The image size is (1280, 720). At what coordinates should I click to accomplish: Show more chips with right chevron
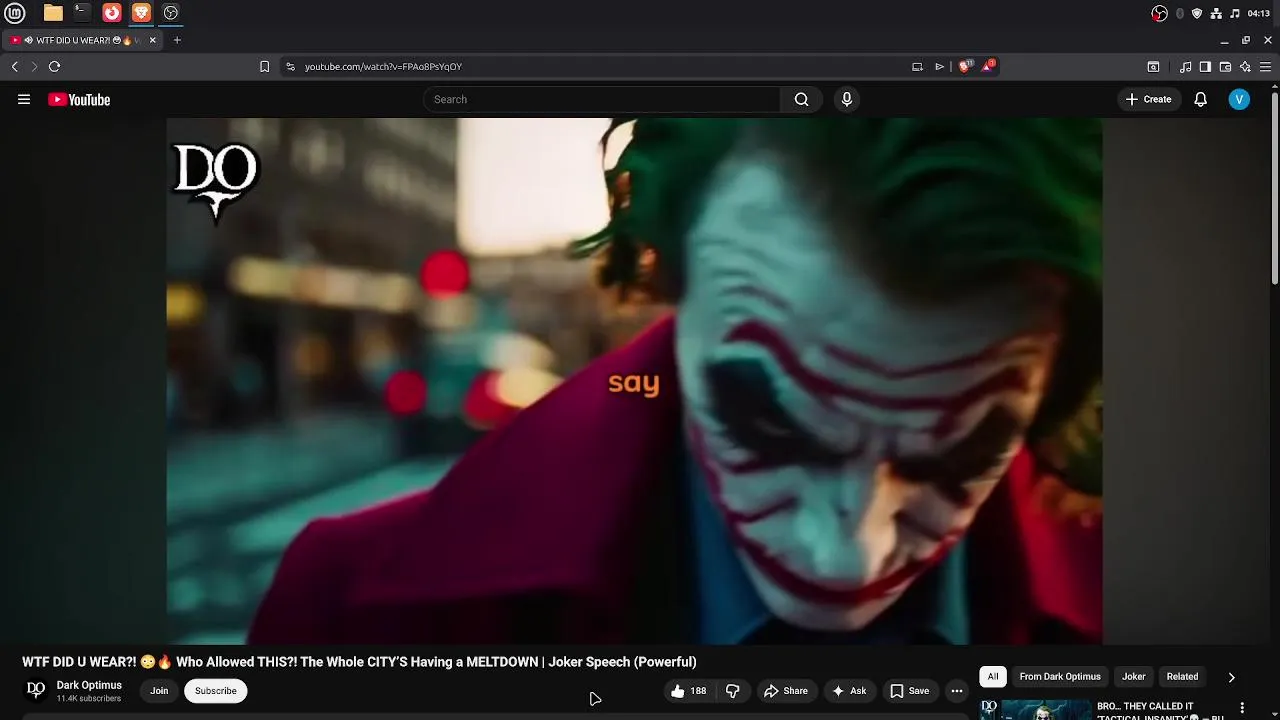(1231, 677)
